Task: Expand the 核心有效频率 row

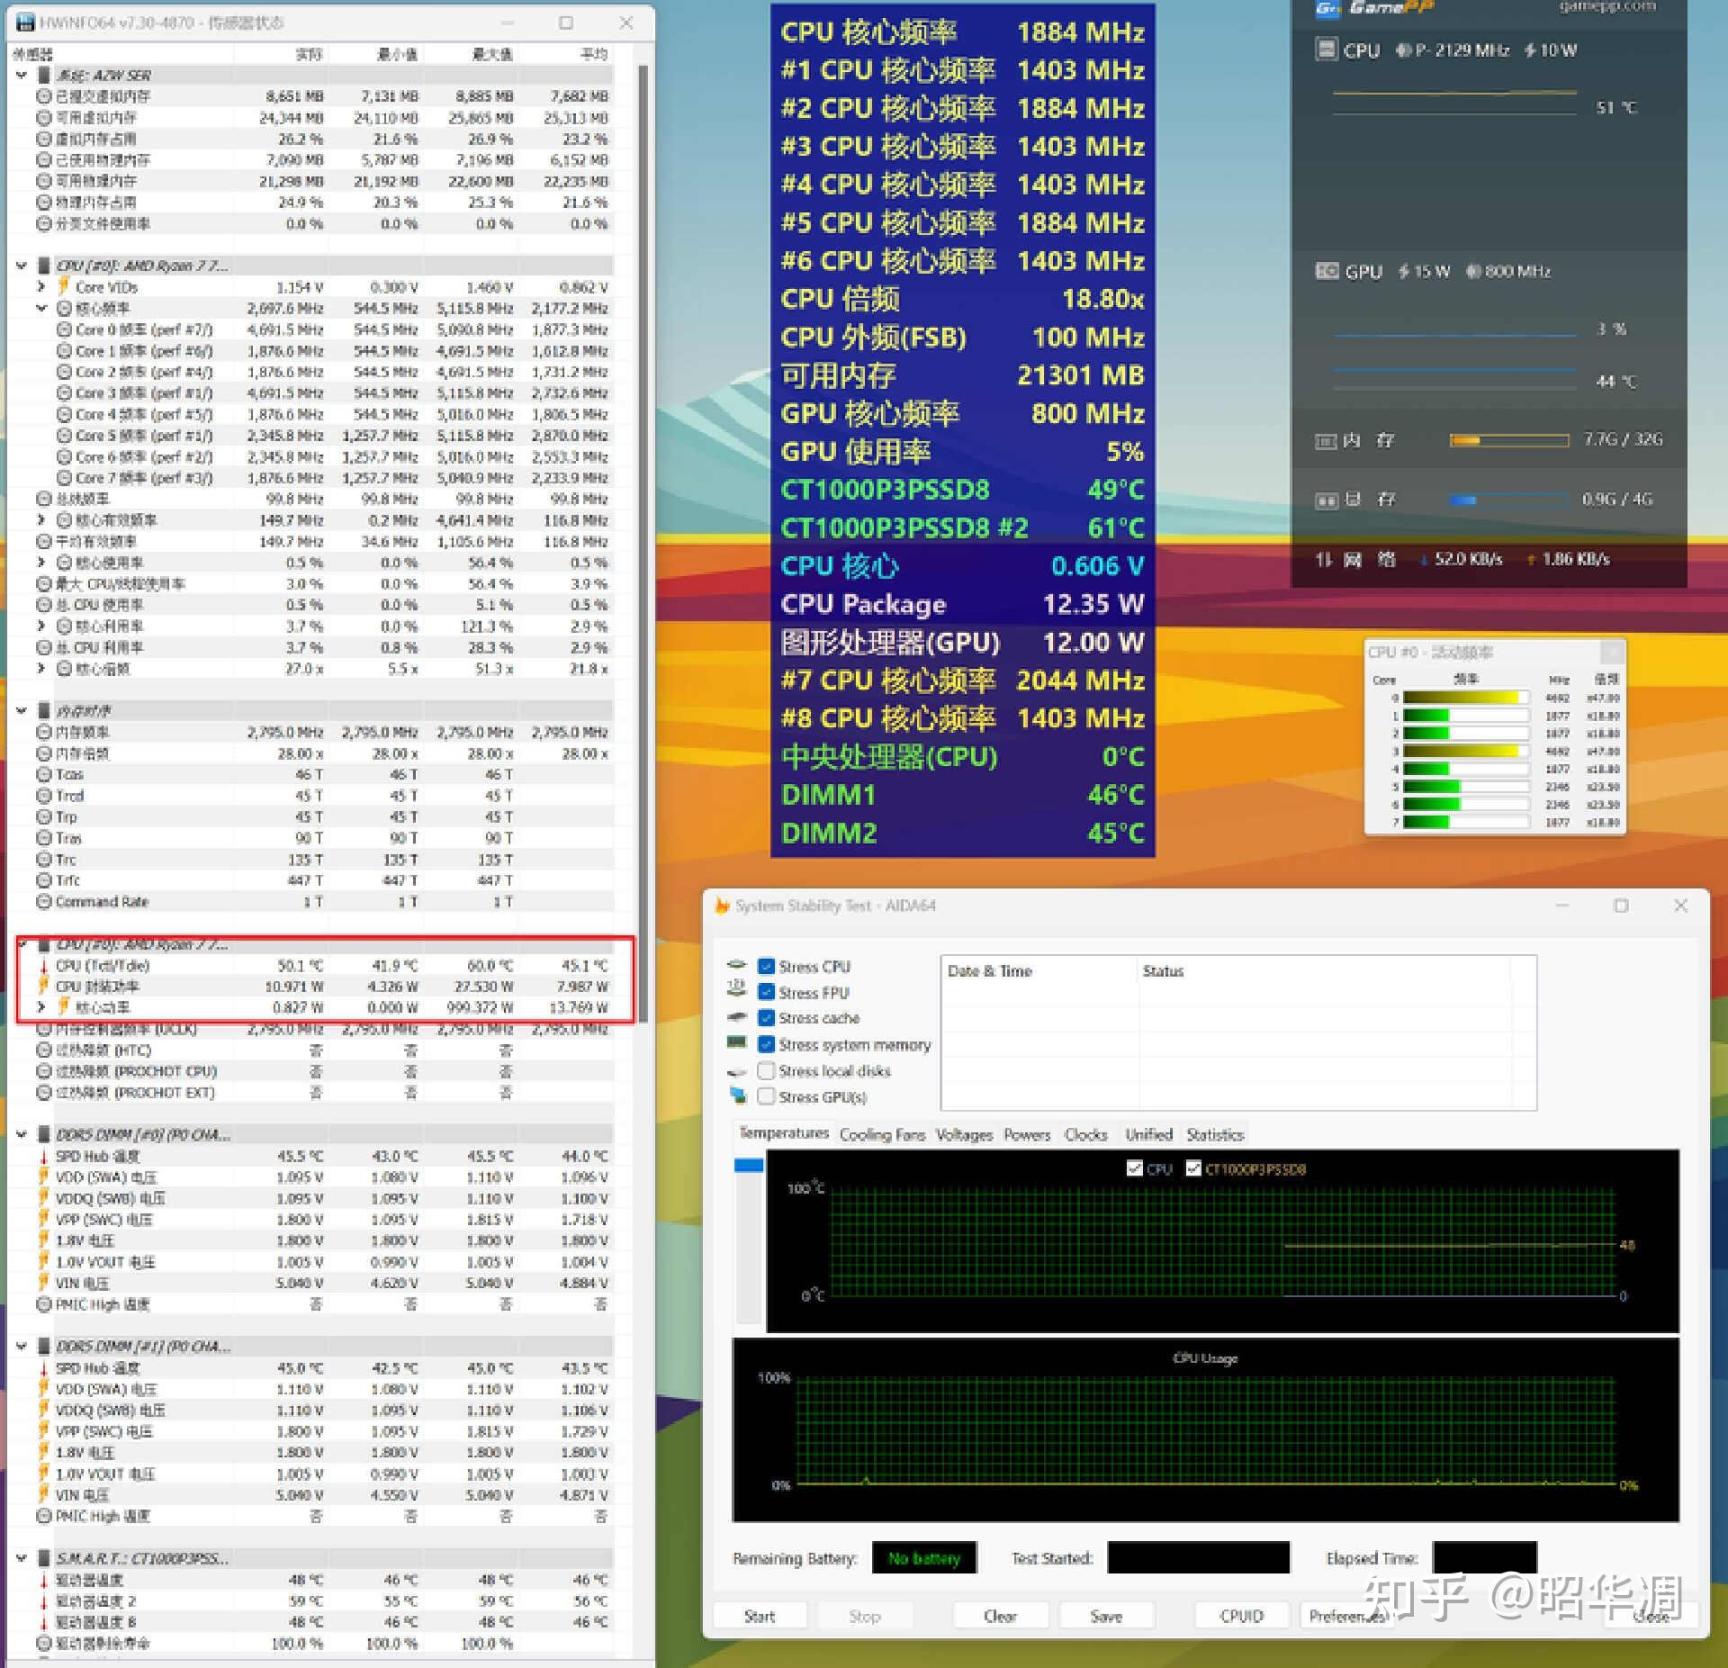Action: pos(41,520)
